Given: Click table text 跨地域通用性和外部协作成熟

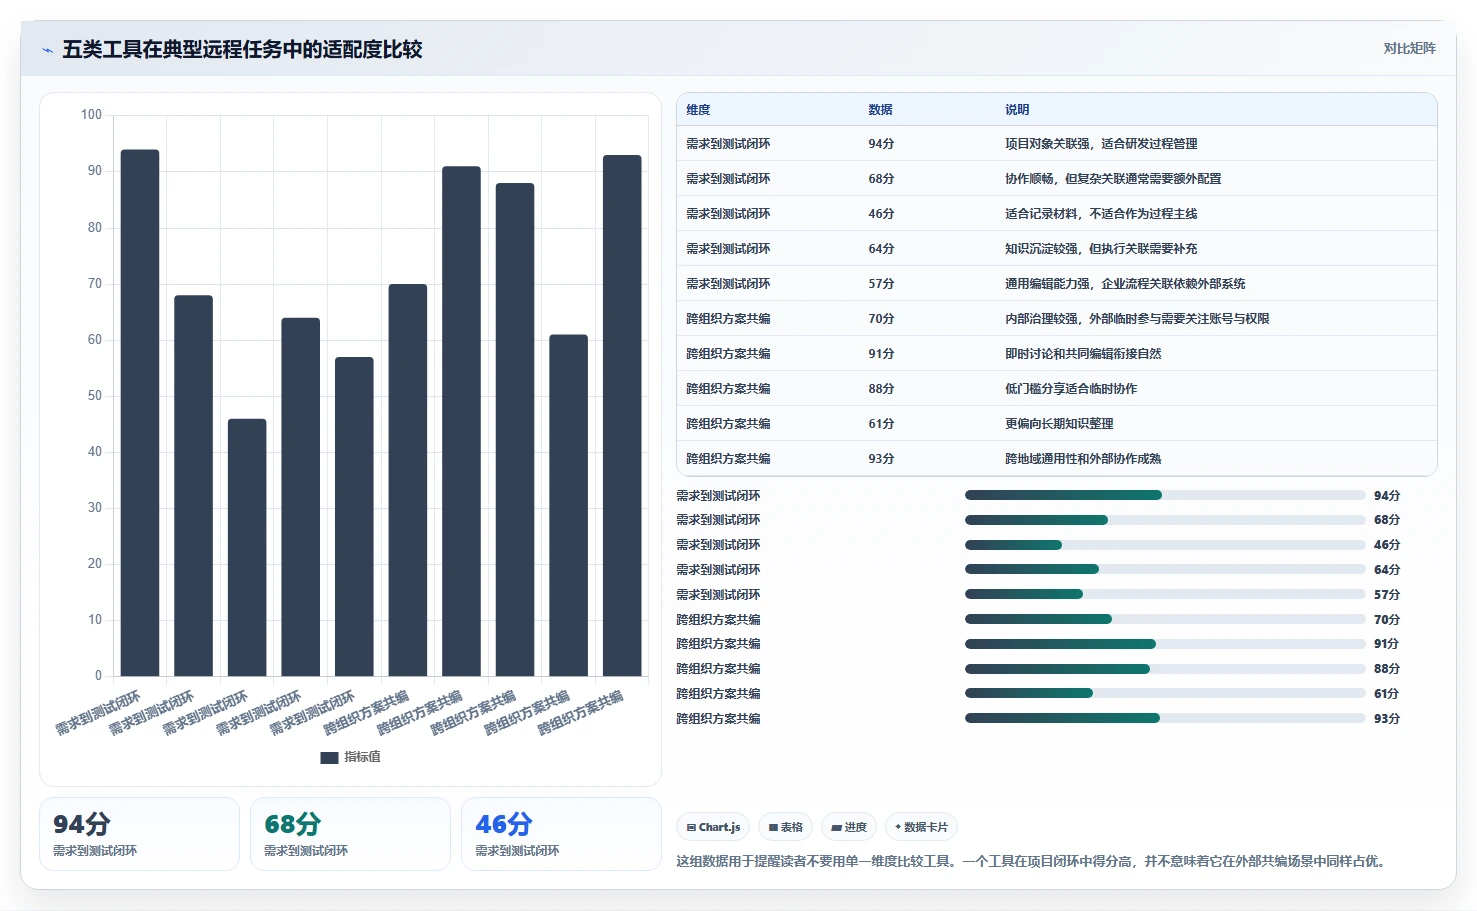Looking at the screenshot, I should pos(1083,459).
